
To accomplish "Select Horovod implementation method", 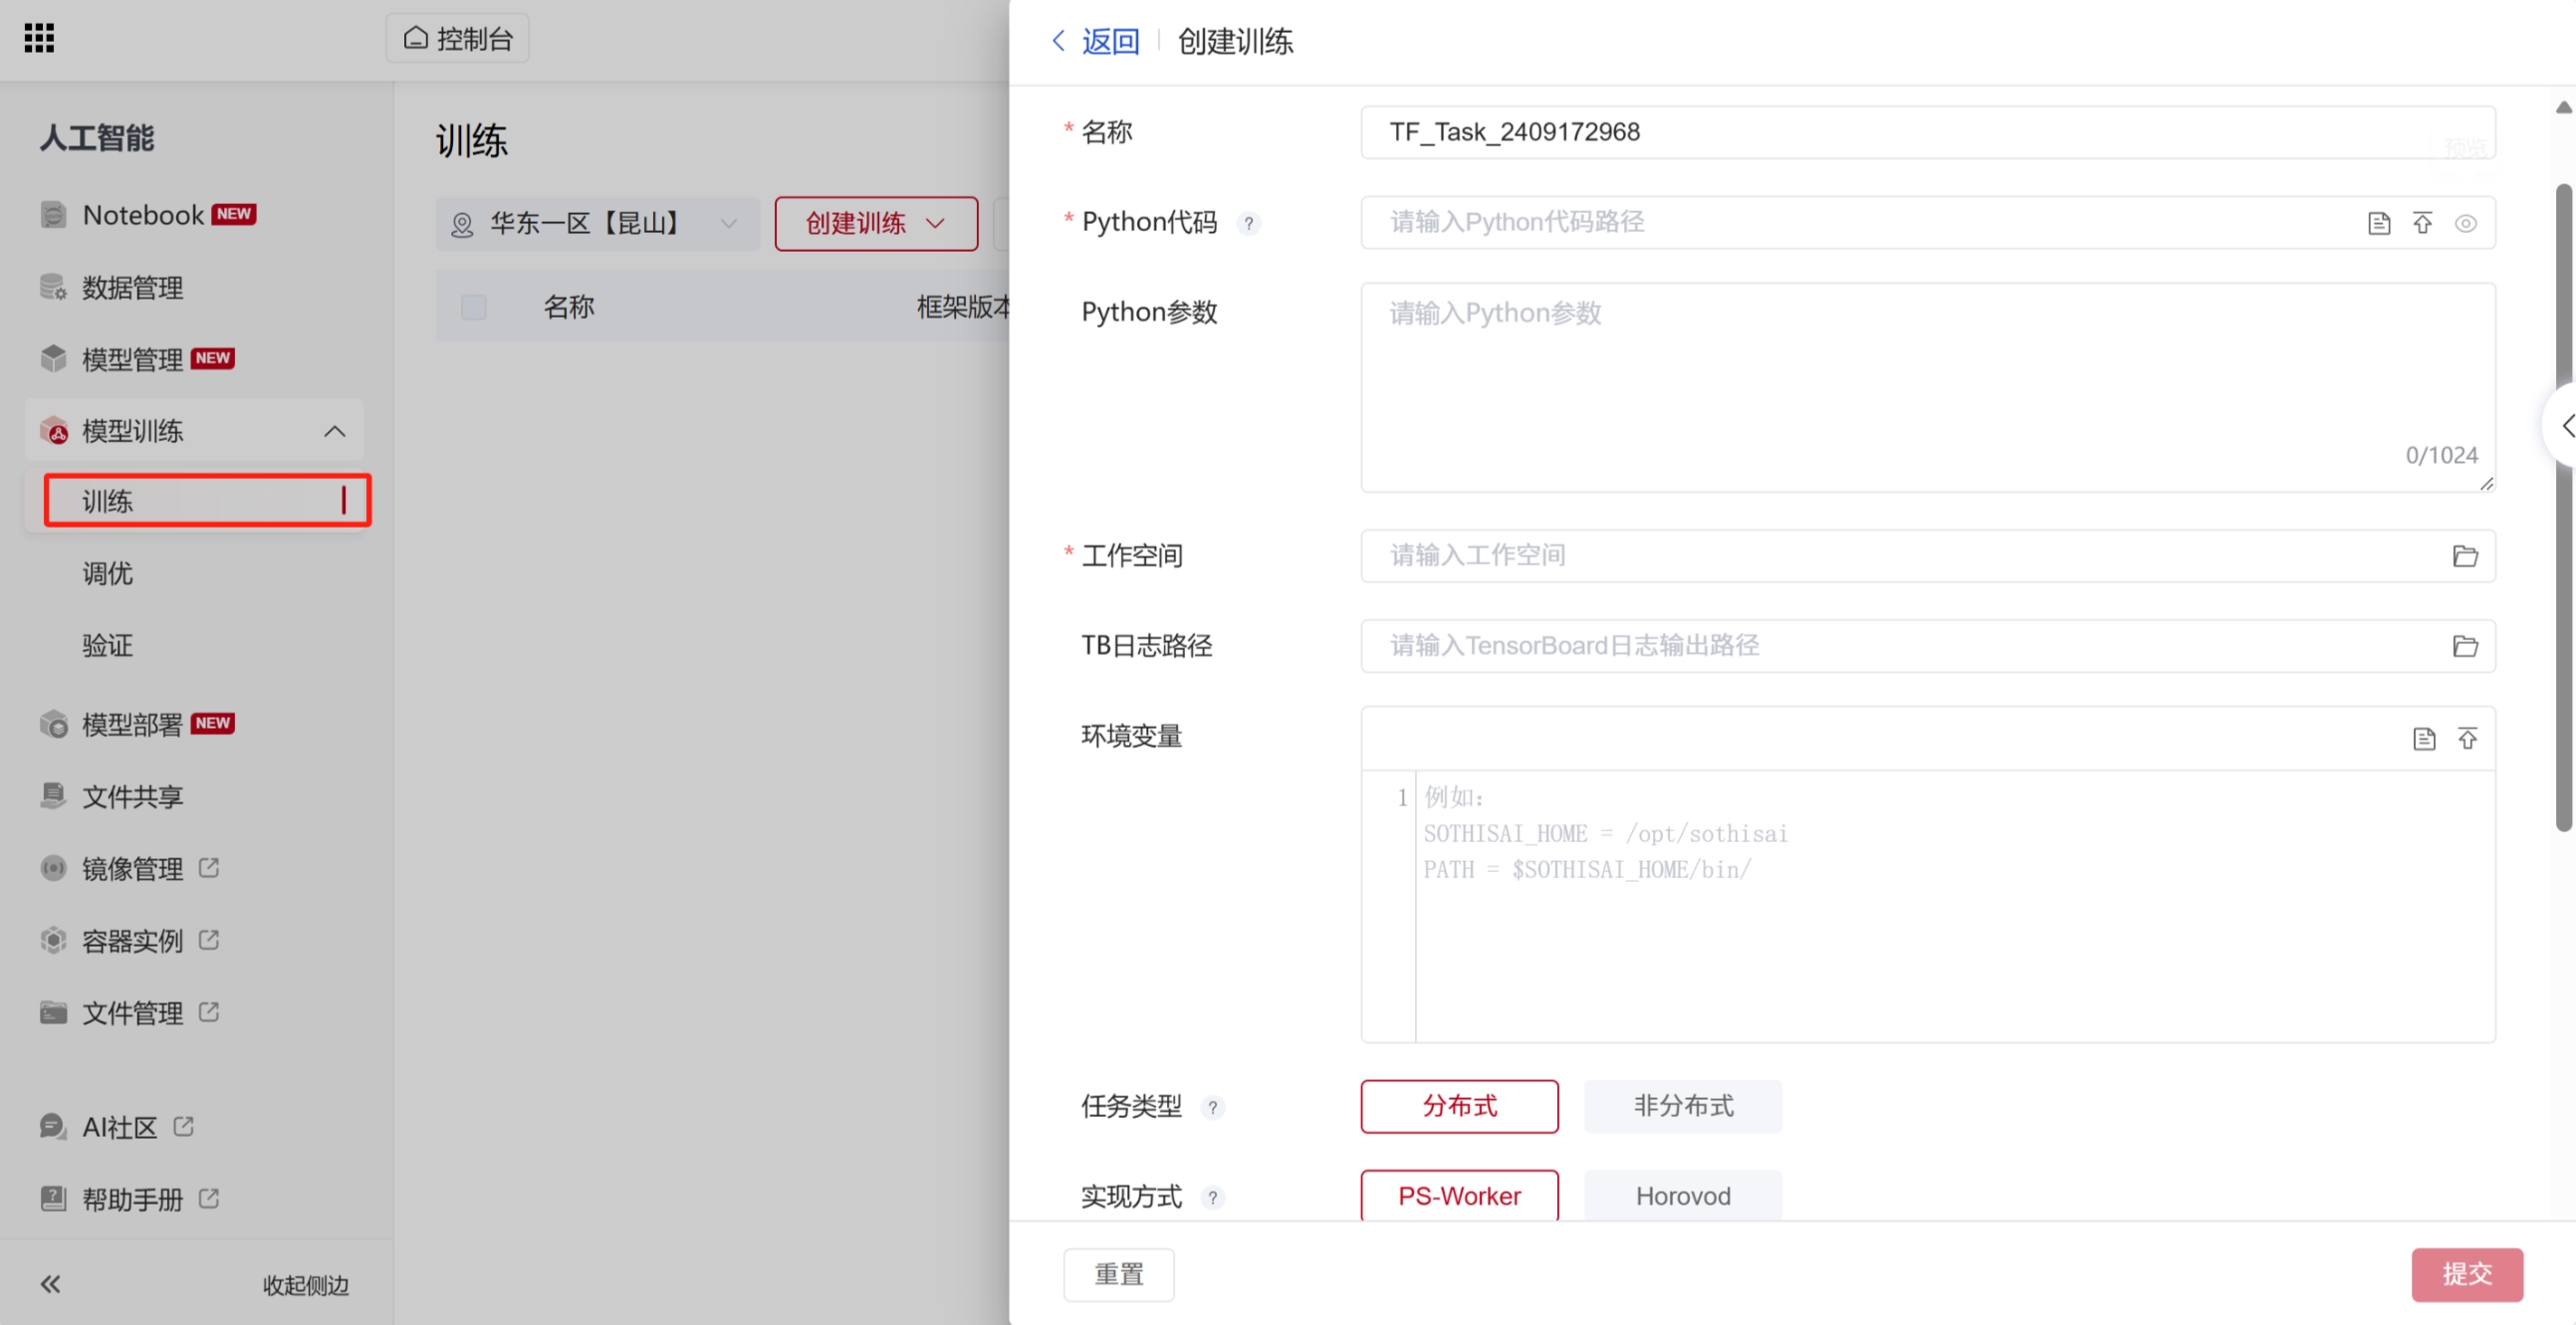I will click(1682, 1196).
